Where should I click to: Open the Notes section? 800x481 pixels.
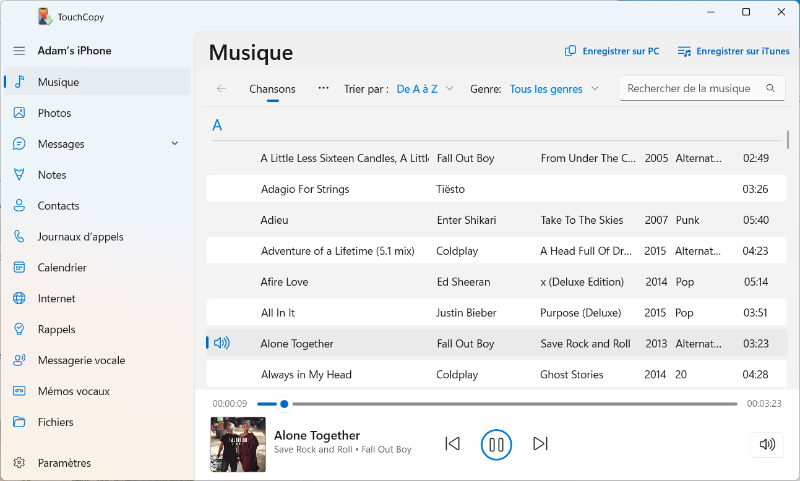pos(51,175)
